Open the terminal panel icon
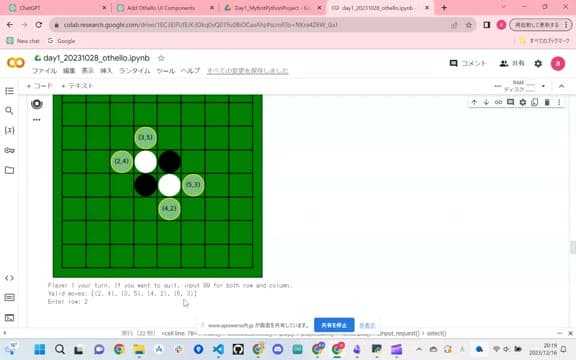The image size is (576, 360). point(10,317)
